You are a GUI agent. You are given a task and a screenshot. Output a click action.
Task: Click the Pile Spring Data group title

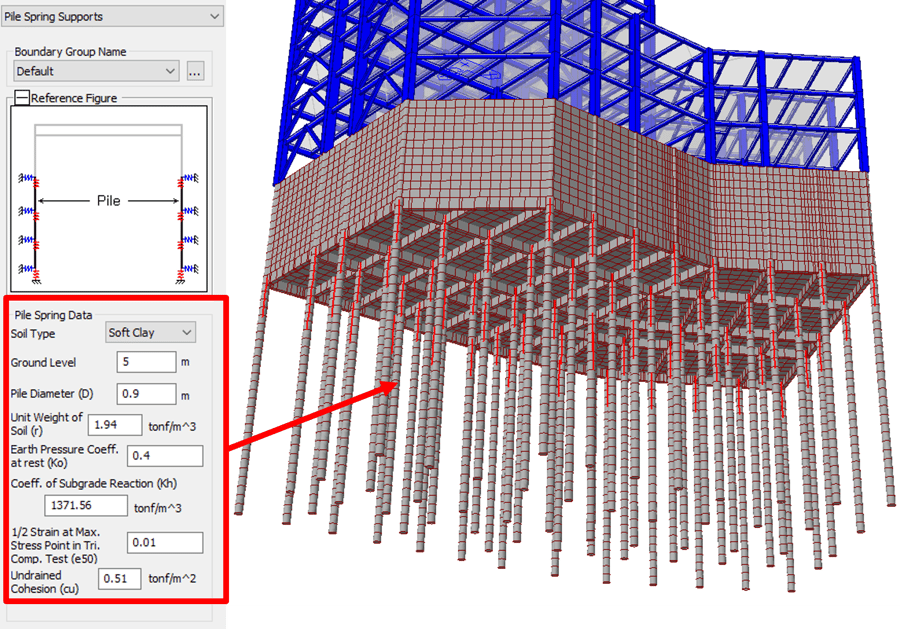tap(54, 315)
